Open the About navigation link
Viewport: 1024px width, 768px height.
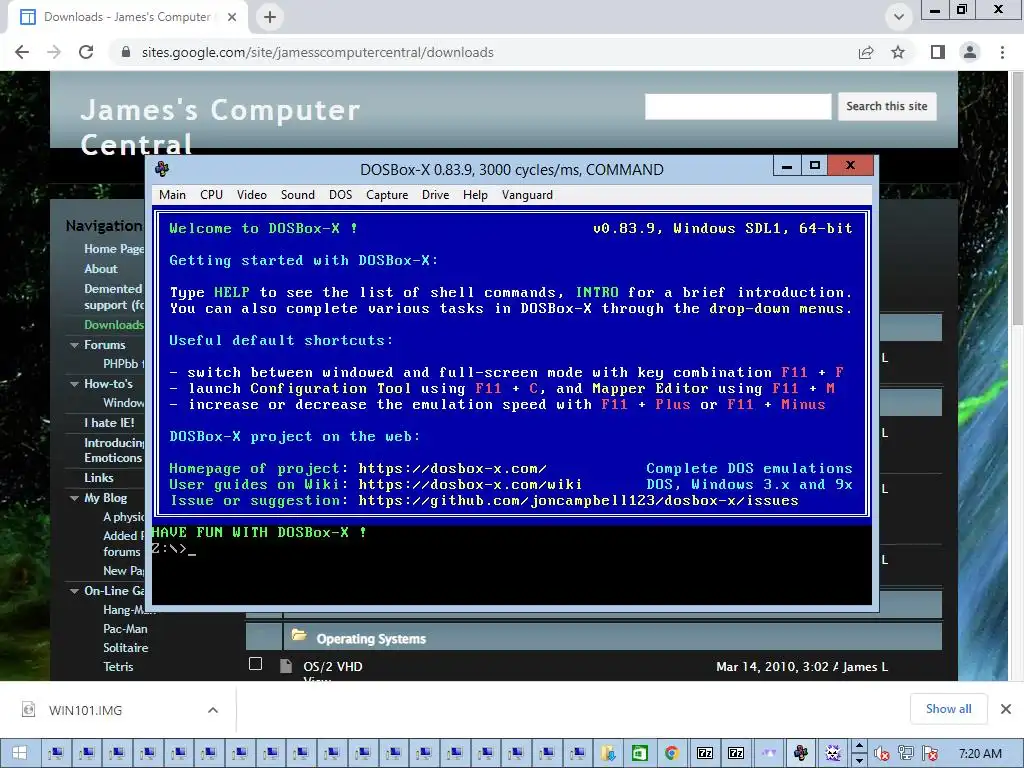[101, 269]
